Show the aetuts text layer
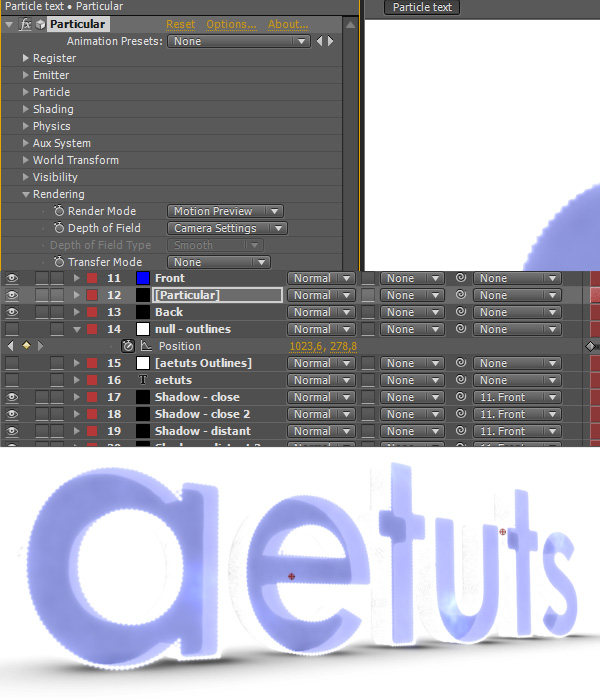 [x=12, y=380]
